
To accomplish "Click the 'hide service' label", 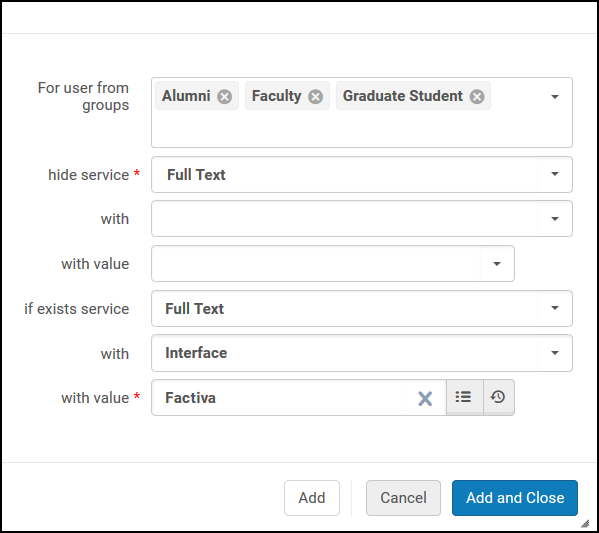I will click(89, 175).
